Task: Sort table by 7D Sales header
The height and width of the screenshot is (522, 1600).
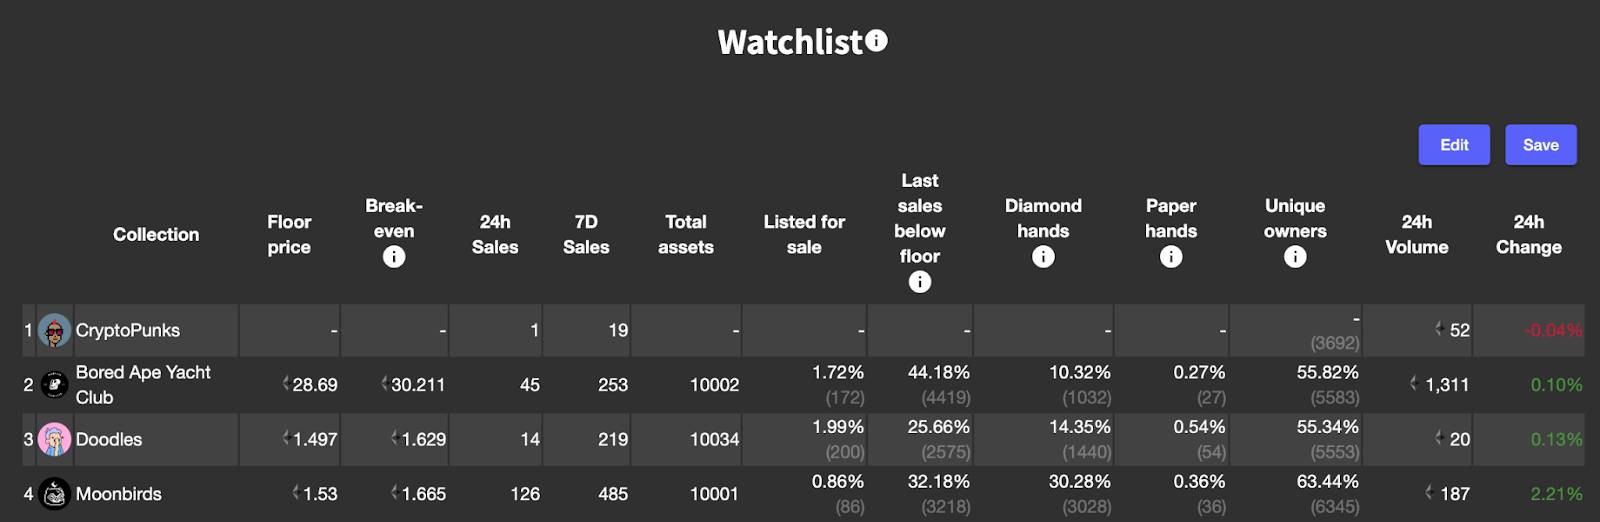Action: (586, 234)
